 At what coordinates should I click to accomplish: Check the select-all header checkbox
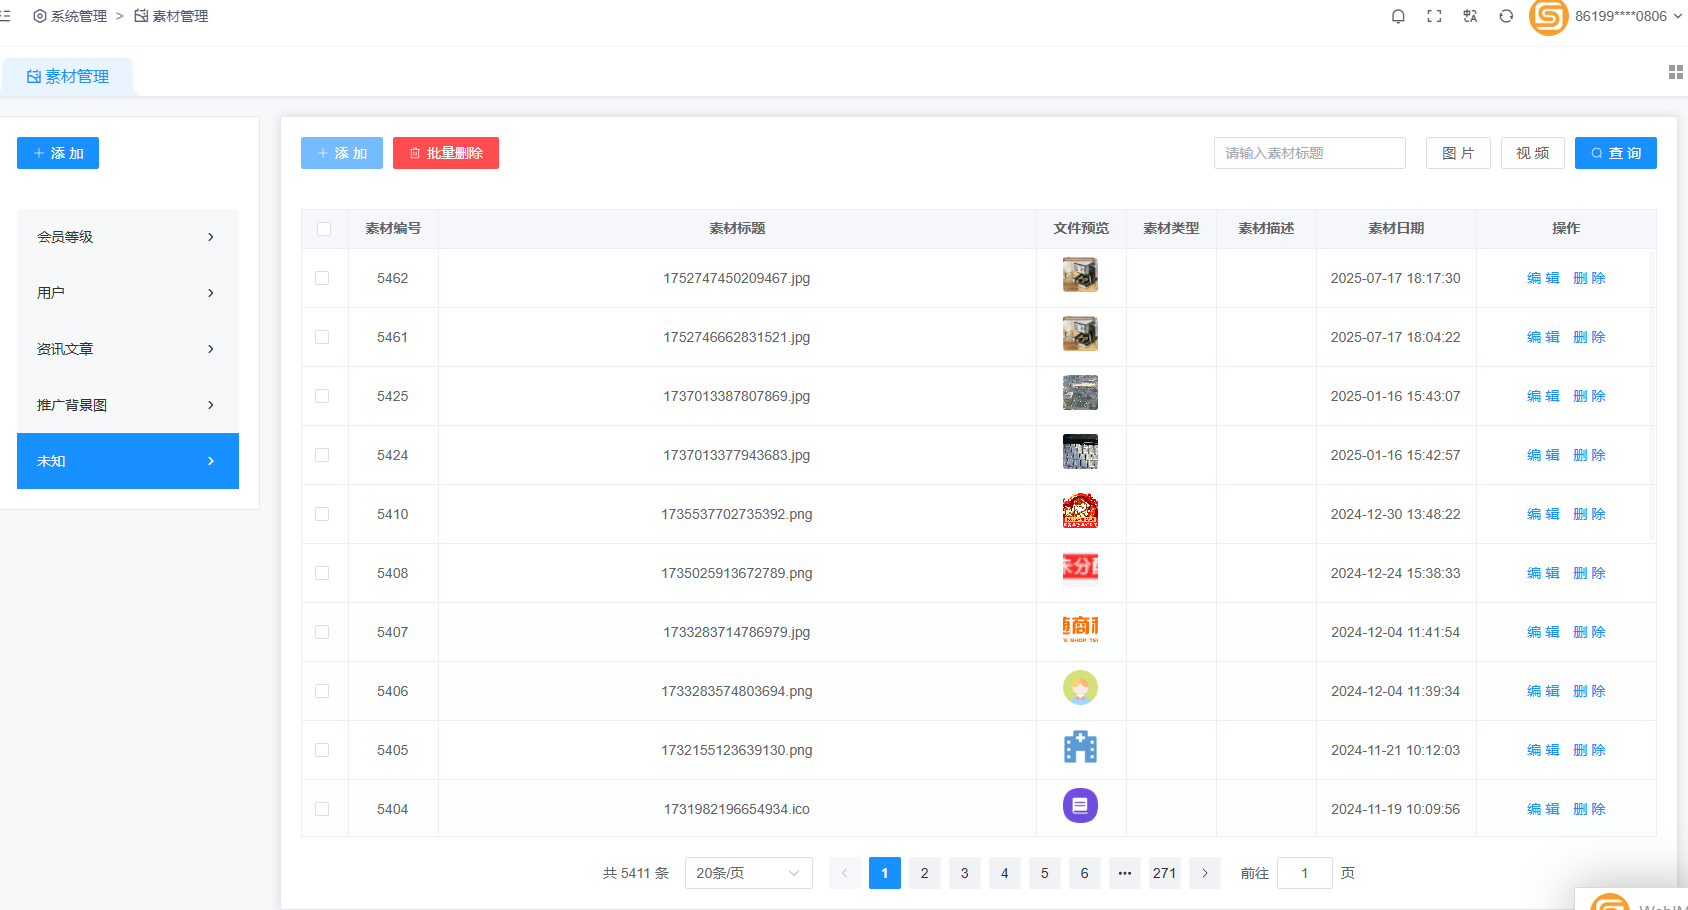click(x=324, y=229)
